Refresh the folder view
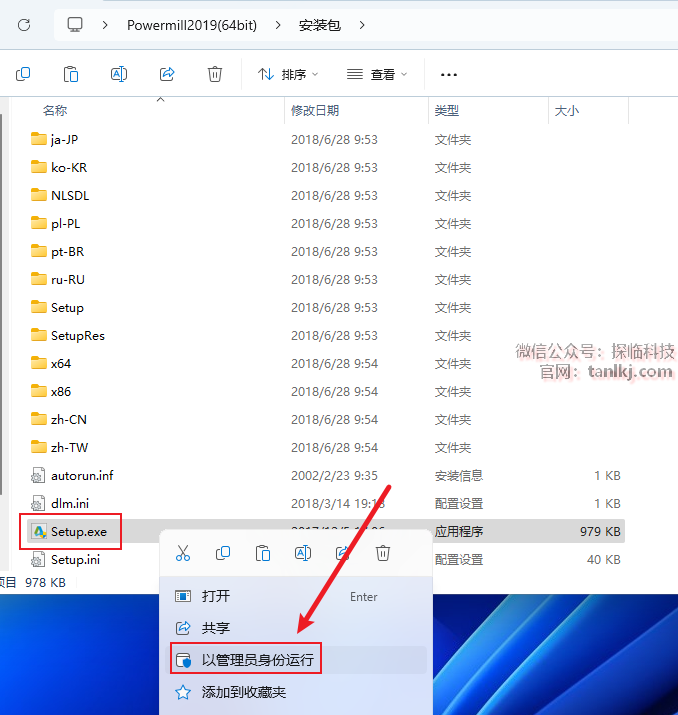The height and width of the screenshot is (715, 678). click(24, 25)
